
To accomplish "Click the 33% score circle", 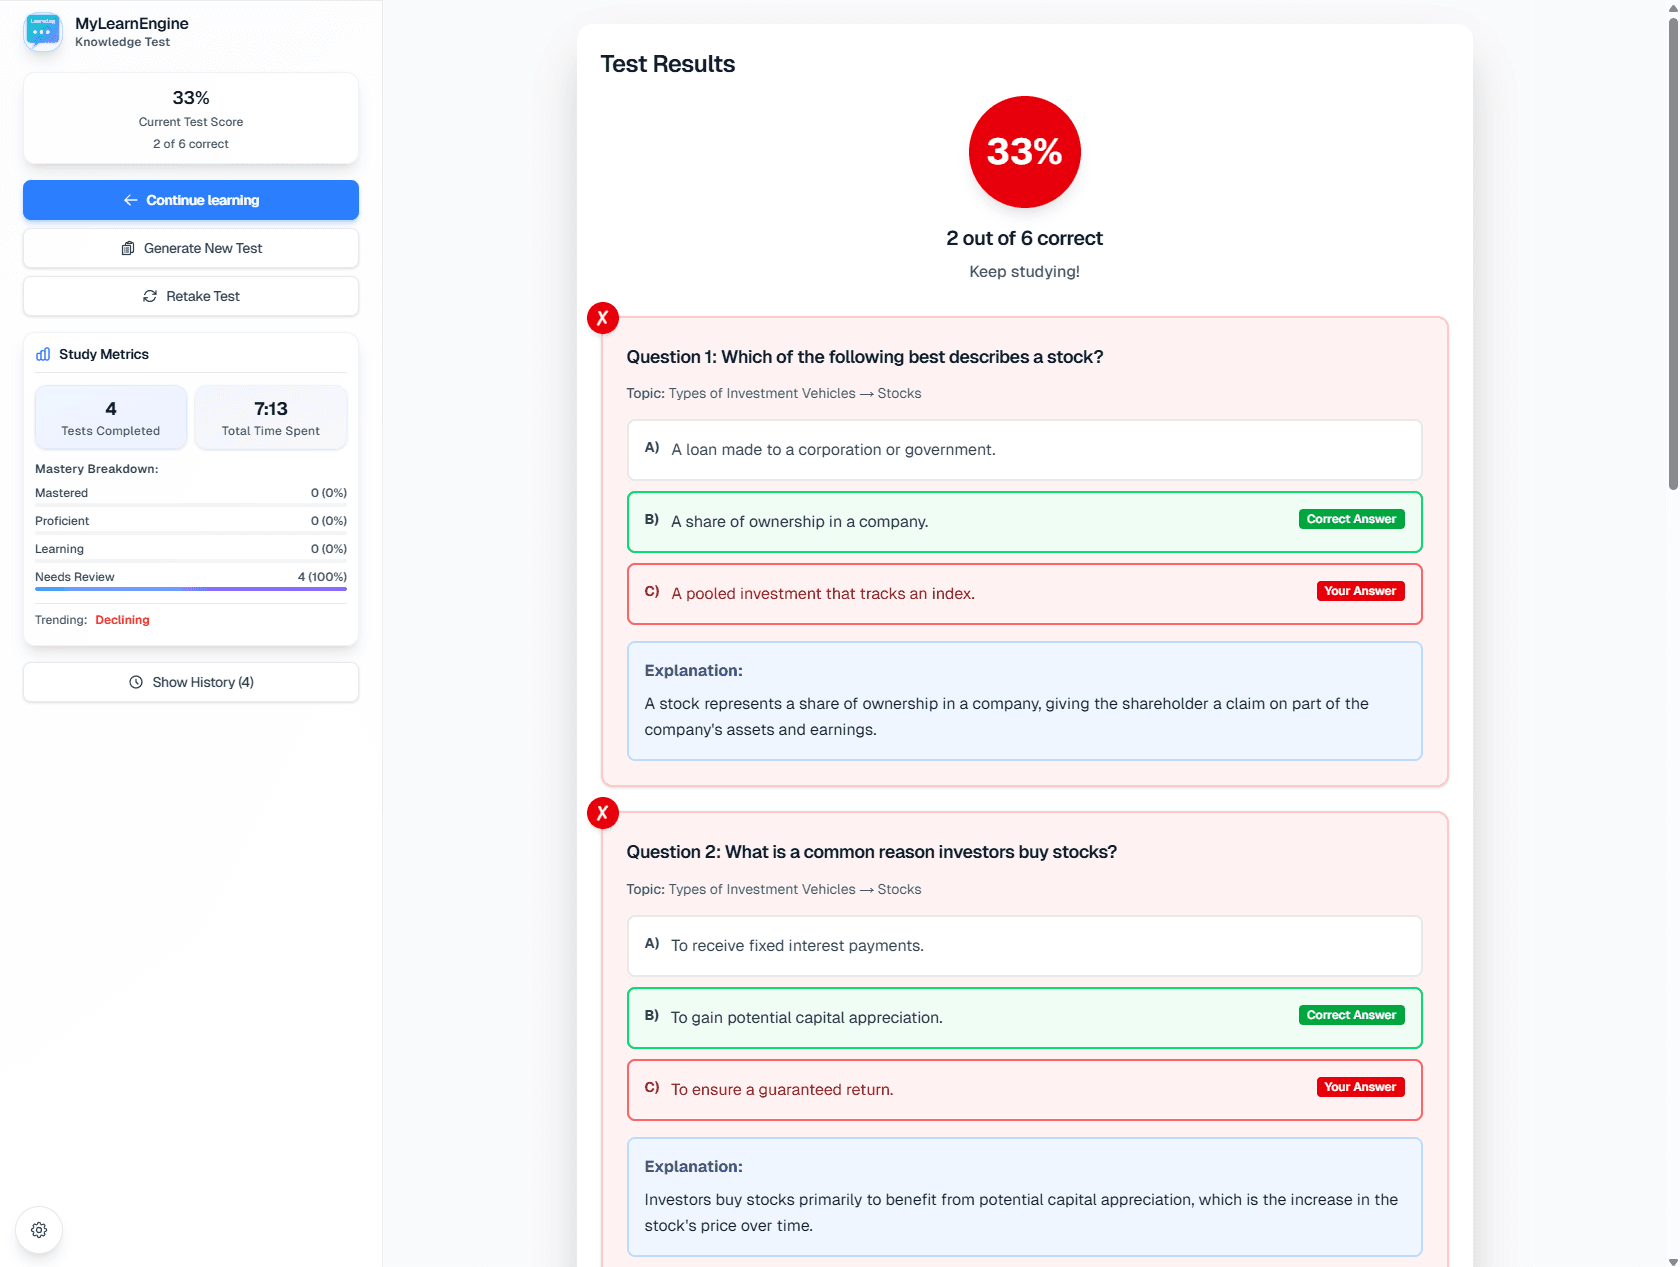I will [x=1024, y=152].
